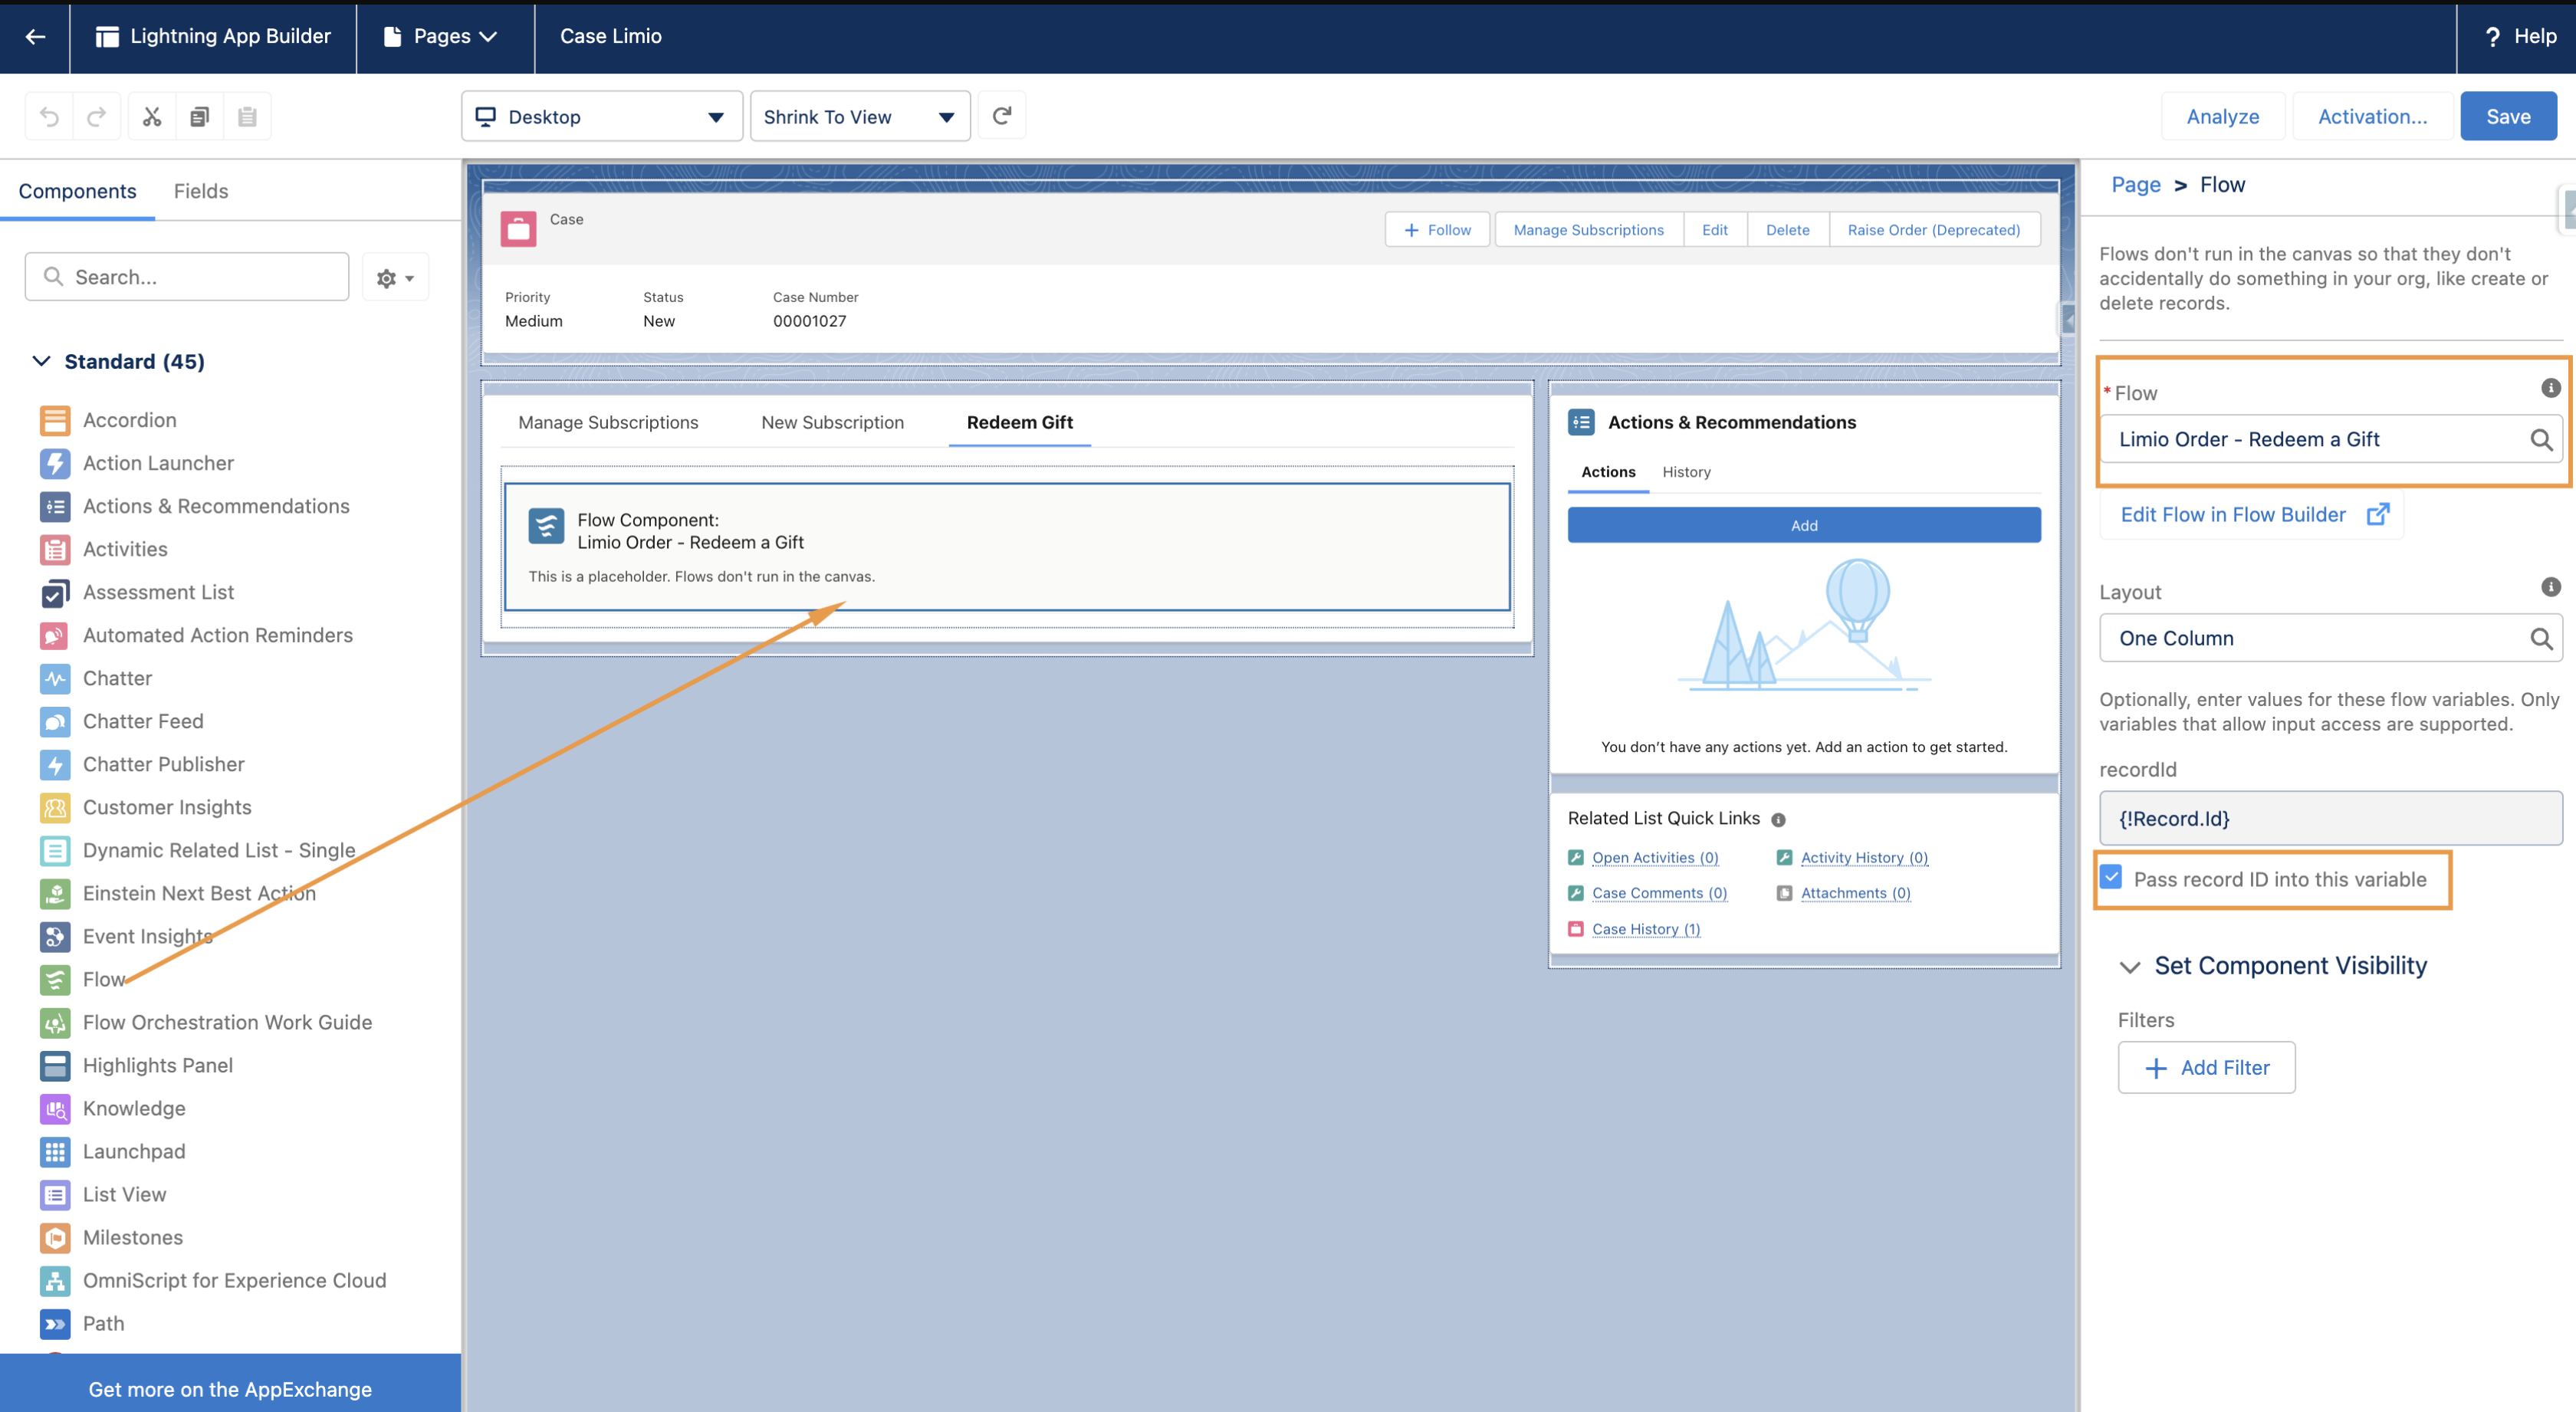Open the Desktop form factor dropdown

601,117
